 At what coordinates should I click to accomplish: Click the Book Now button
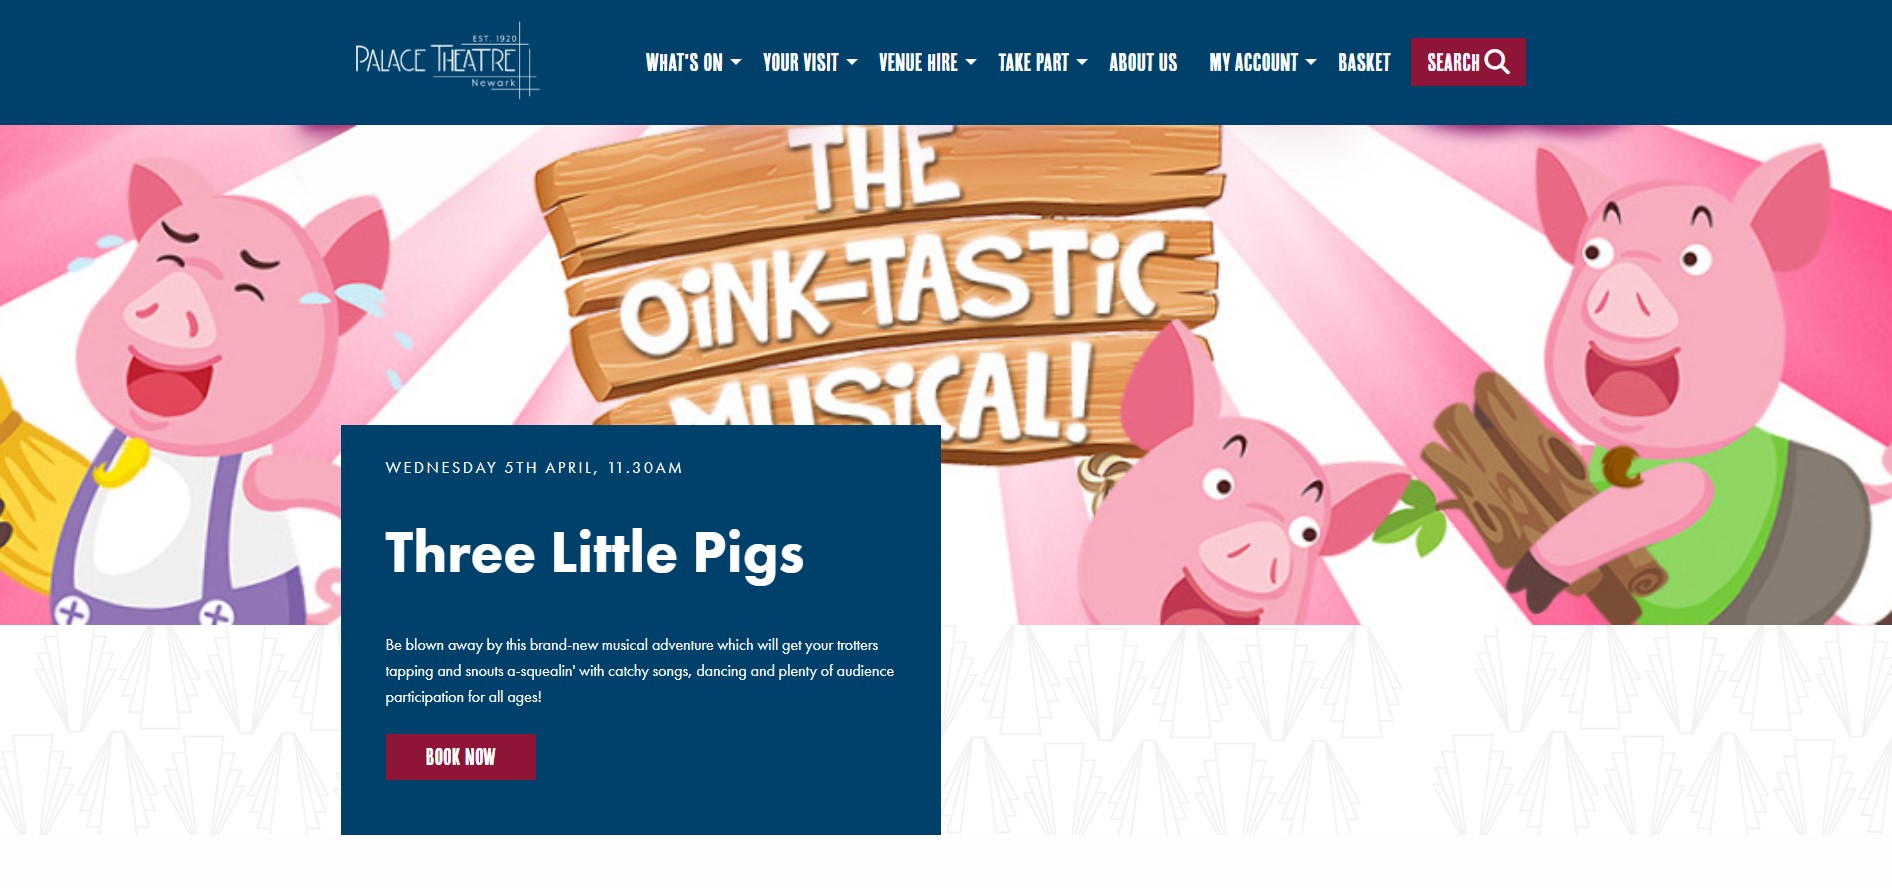461,757
